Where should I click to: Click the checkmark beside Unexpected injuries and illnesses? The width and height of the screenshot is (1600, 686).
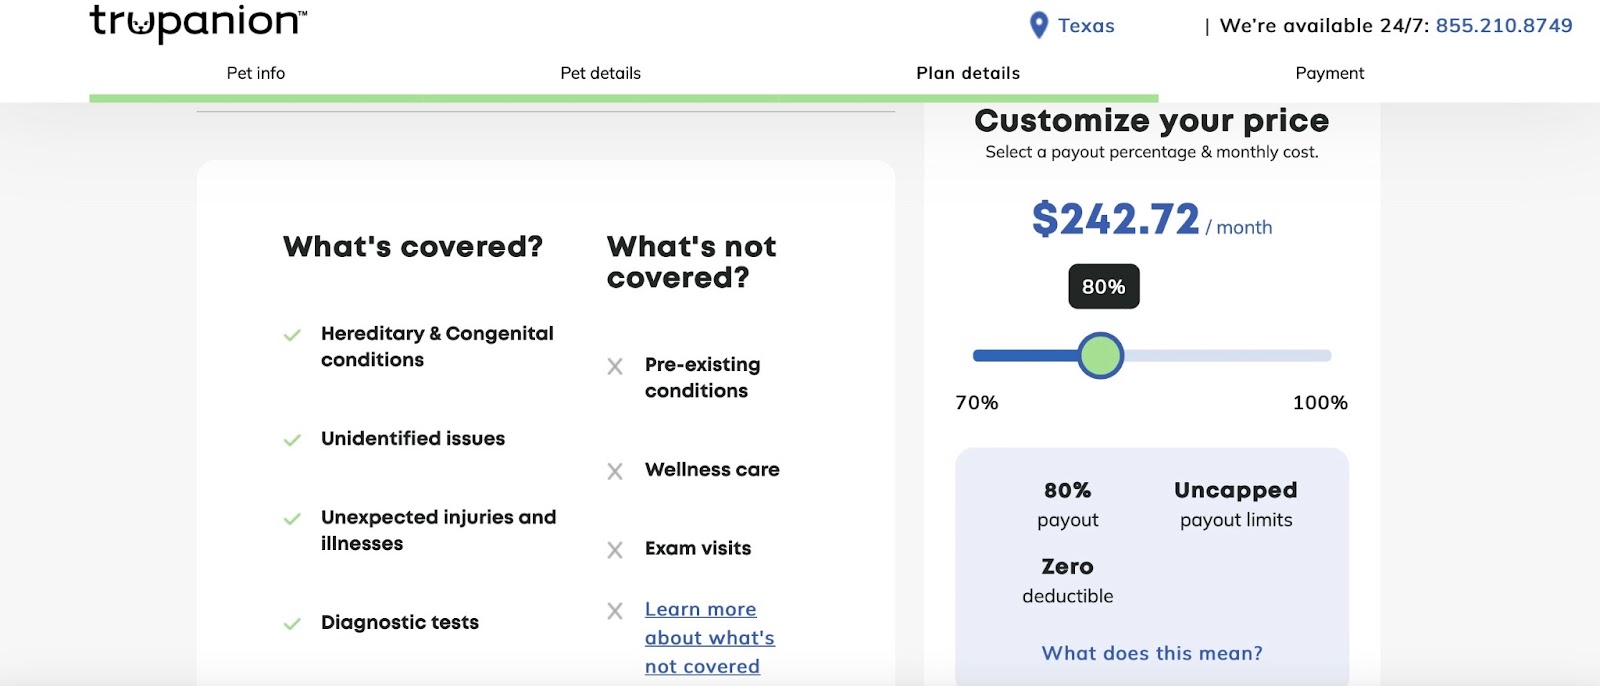pyautogui.click(x=292, y=519)
